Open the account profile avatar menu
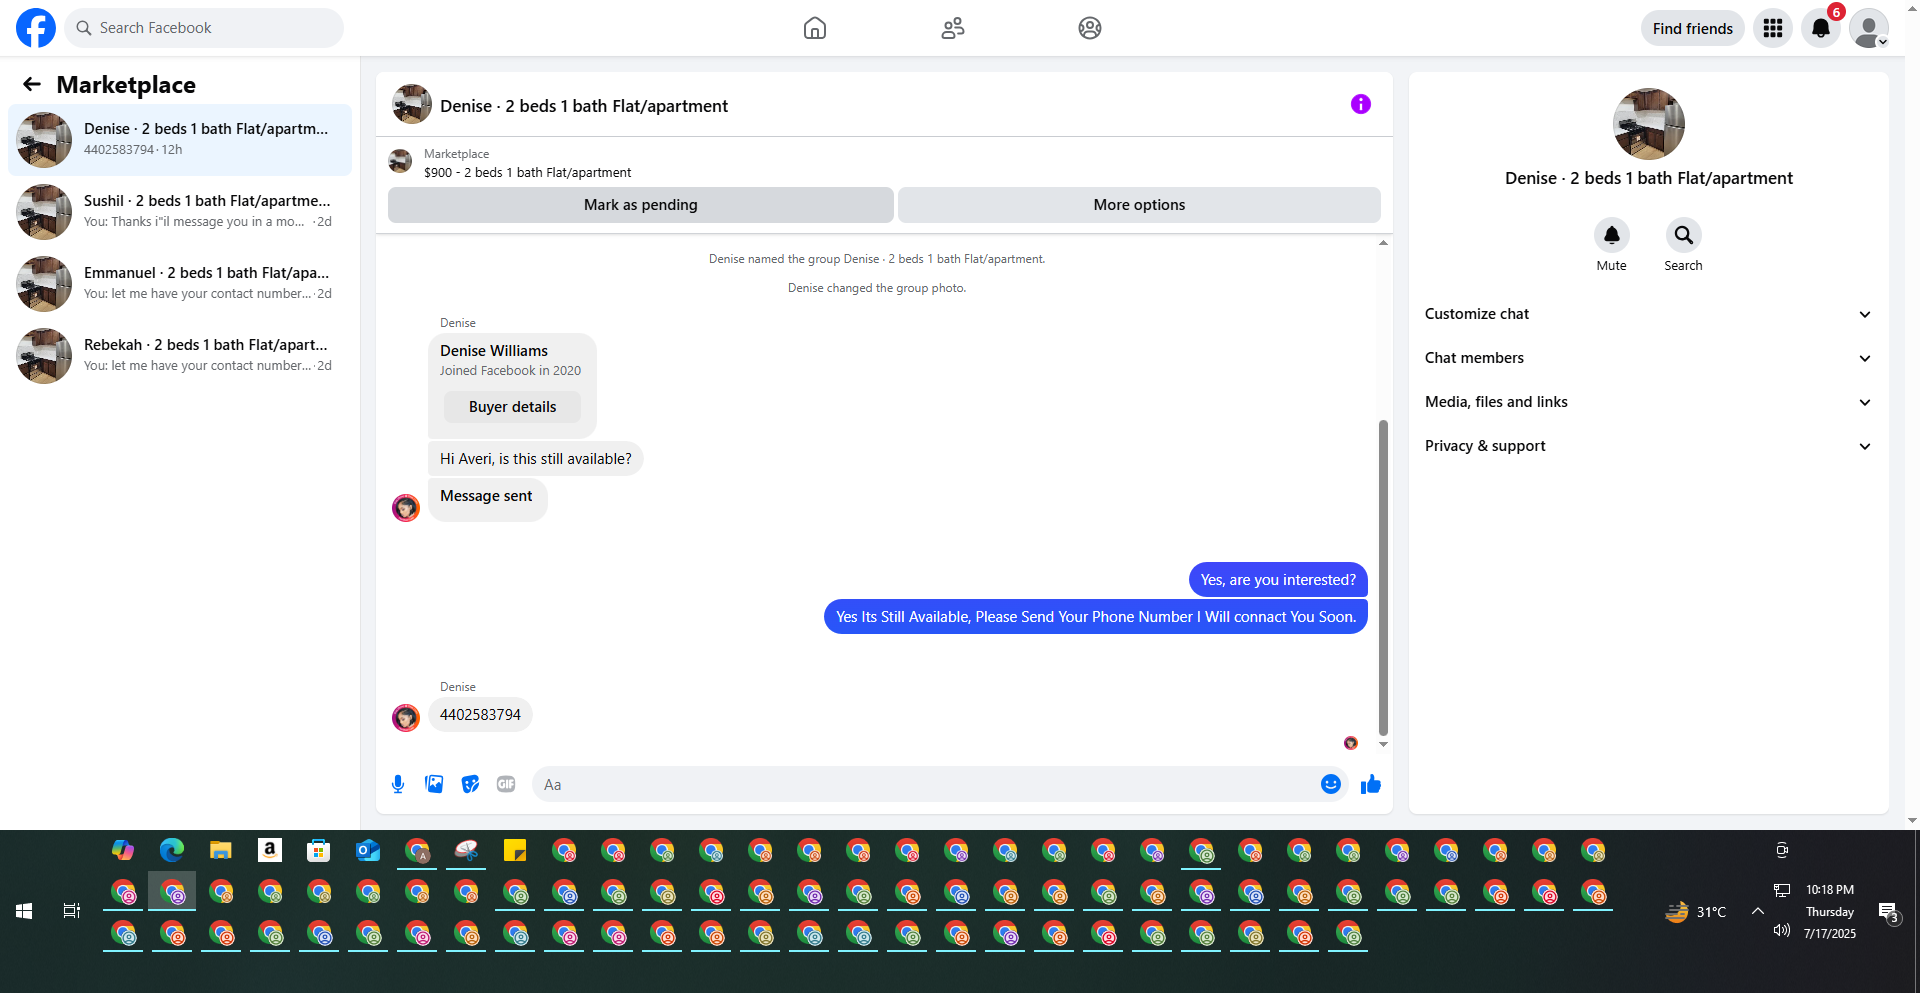The width and height of the screenshot is (1920, 993). (x=1869, y=28)
